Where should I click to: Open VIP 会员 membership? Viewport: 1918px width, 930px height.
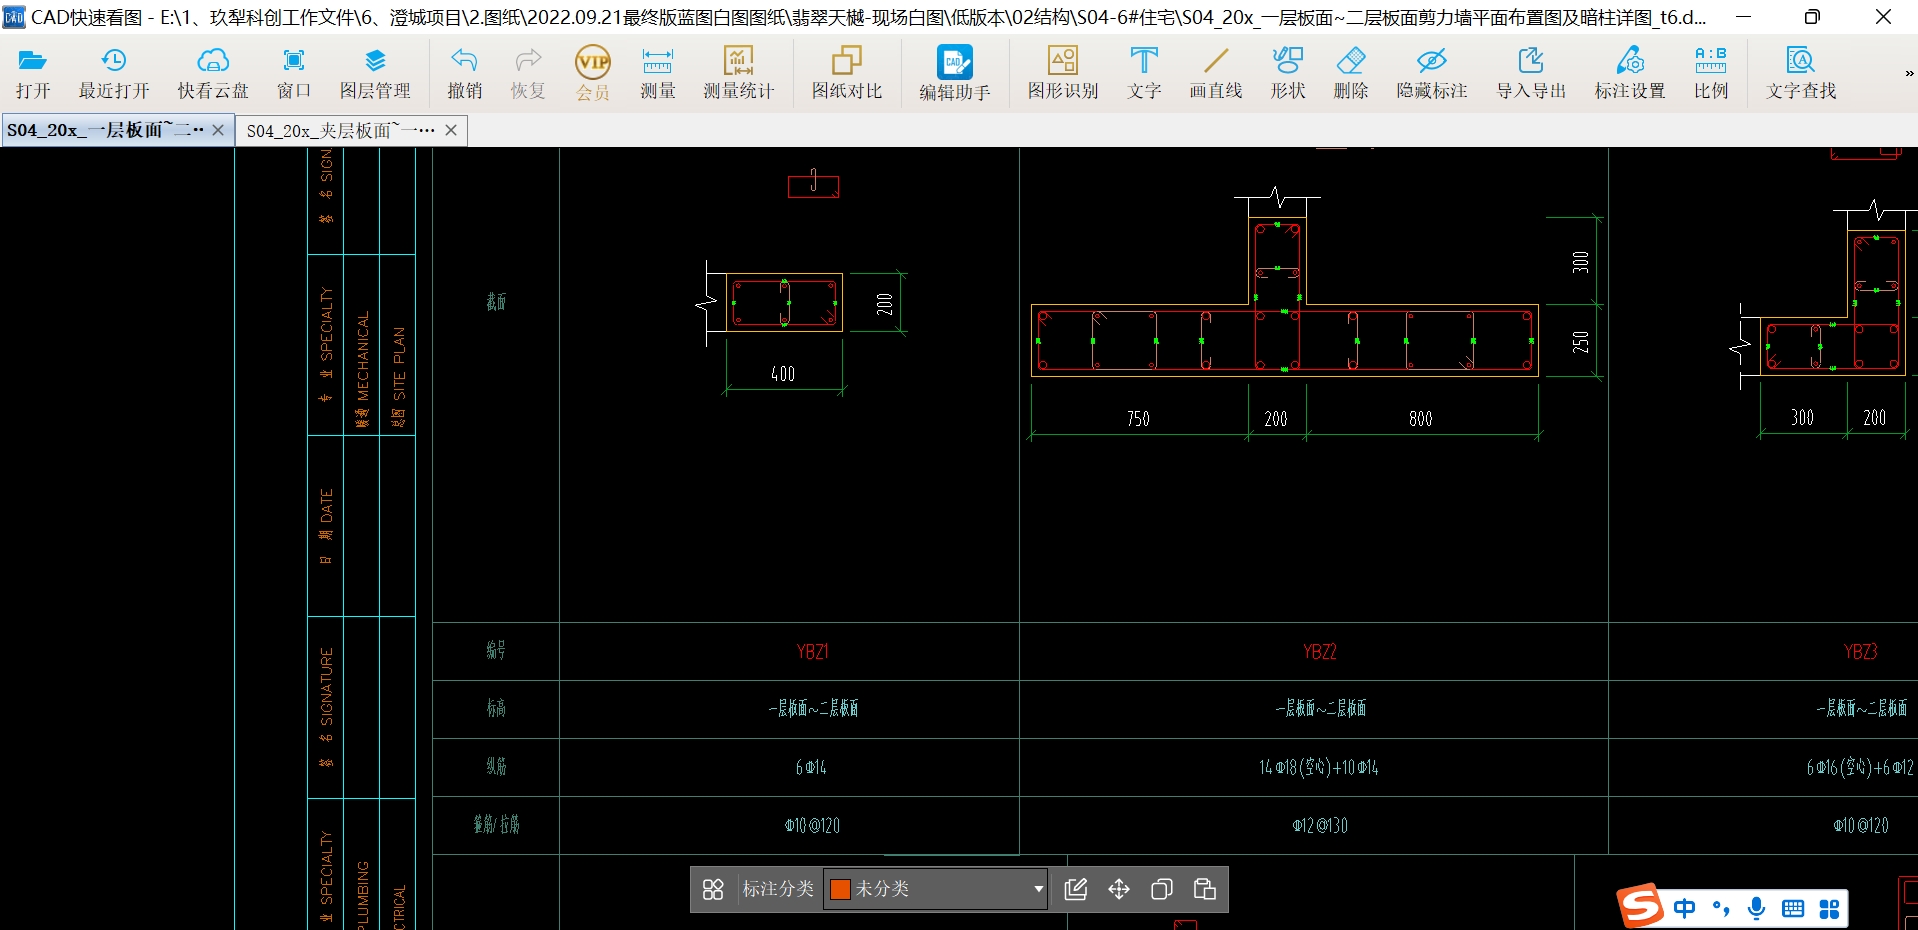[593, 74]
